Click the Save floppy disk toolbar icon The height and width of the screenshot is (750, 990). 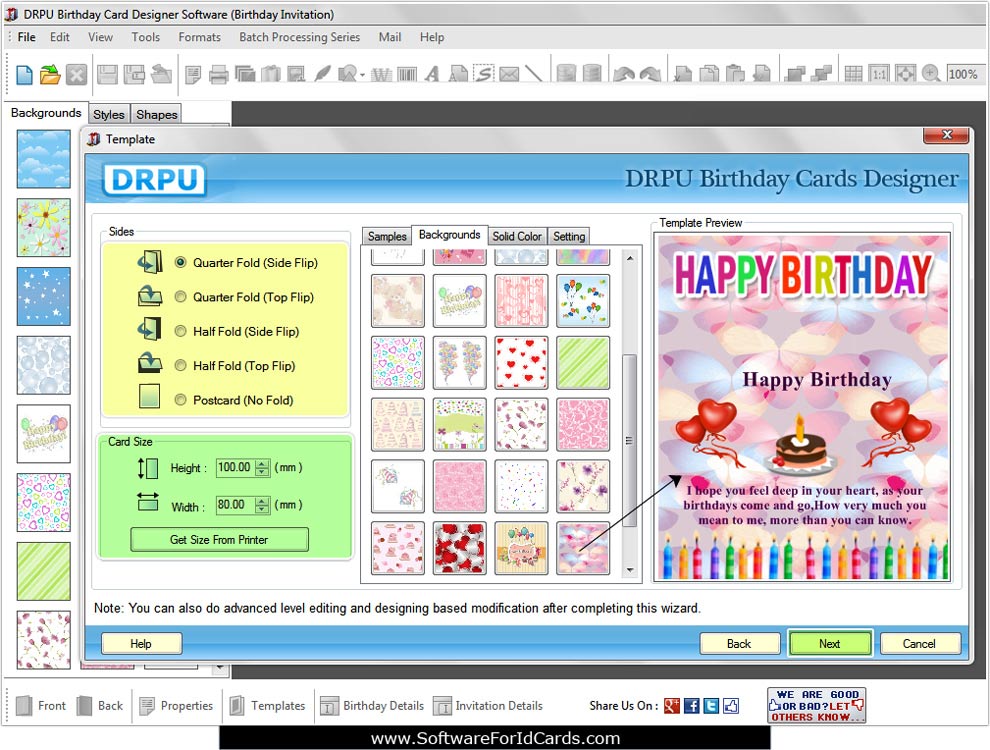point(107,74)
